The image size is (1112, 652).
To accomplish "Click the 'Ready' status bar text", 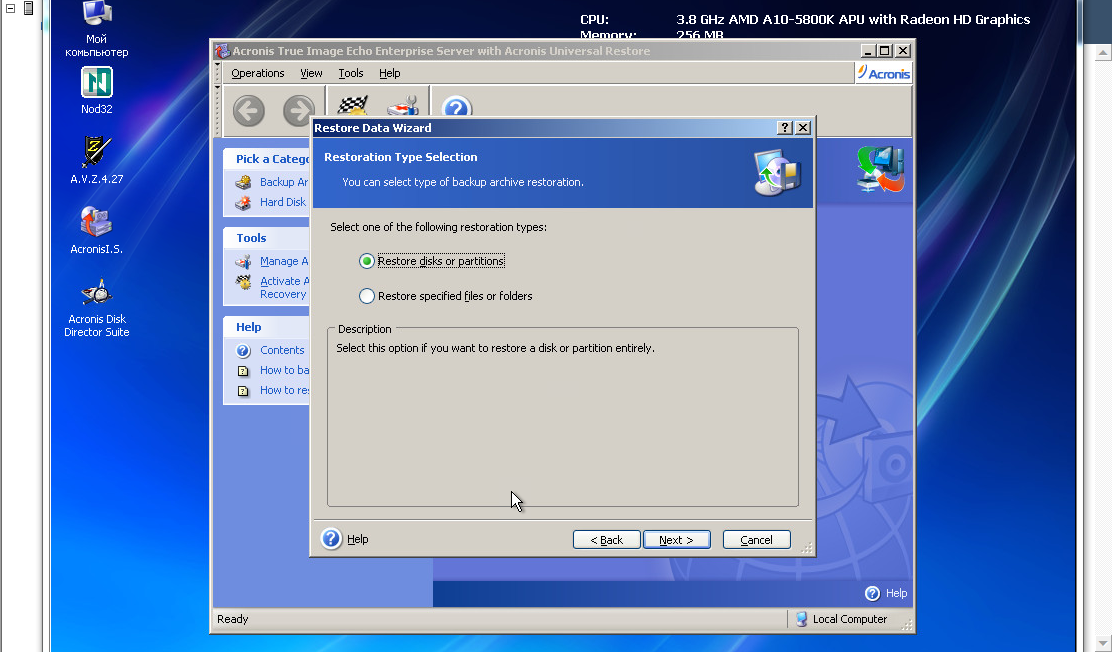I will (x=233, y=619).
